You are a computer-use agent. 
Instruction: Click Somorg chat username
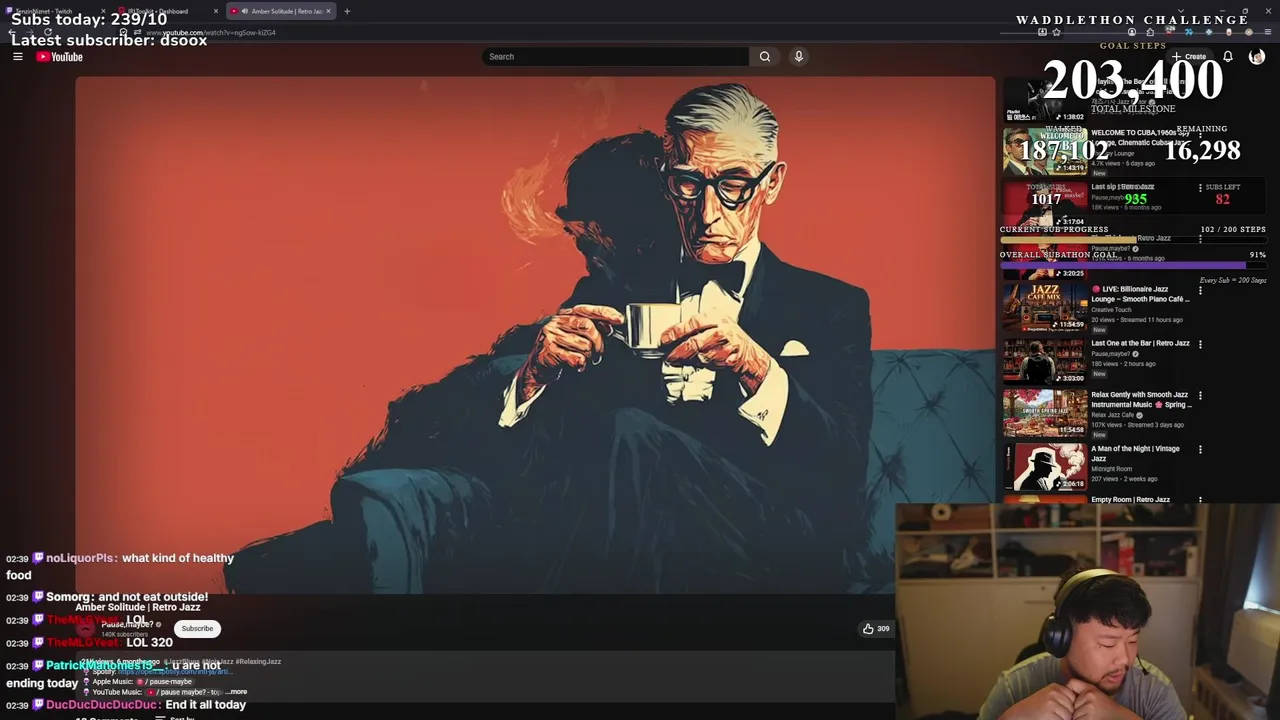coord(68,597)
